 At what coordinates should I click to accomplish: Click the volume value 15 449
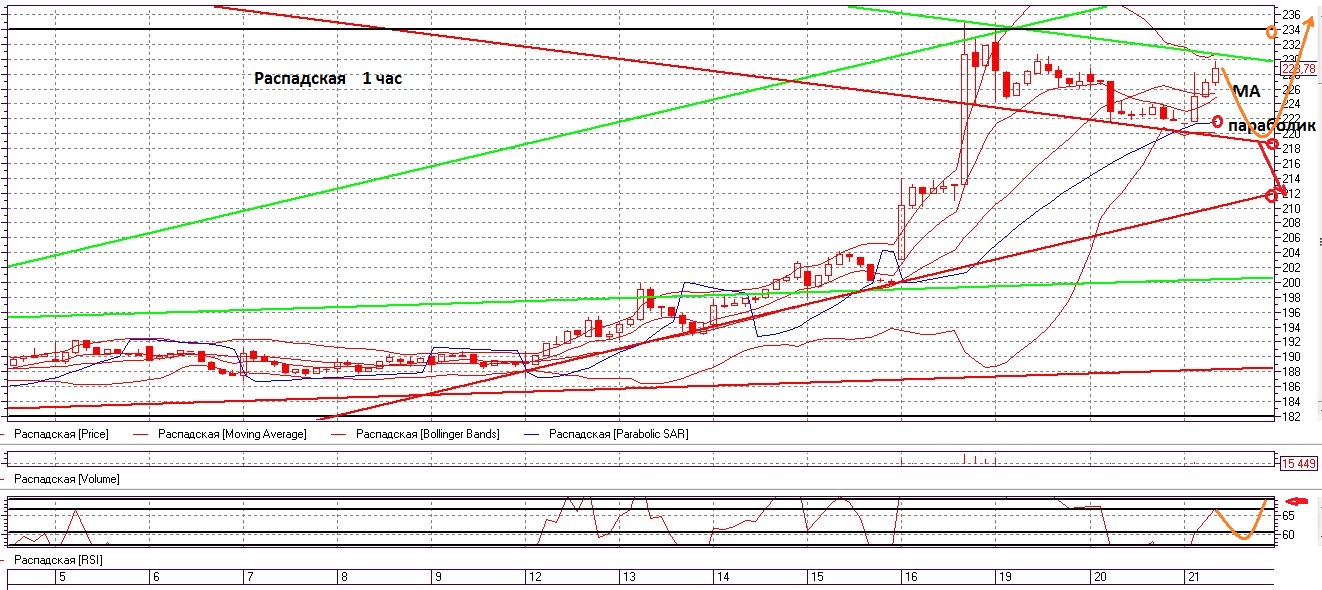point(1297,463)
